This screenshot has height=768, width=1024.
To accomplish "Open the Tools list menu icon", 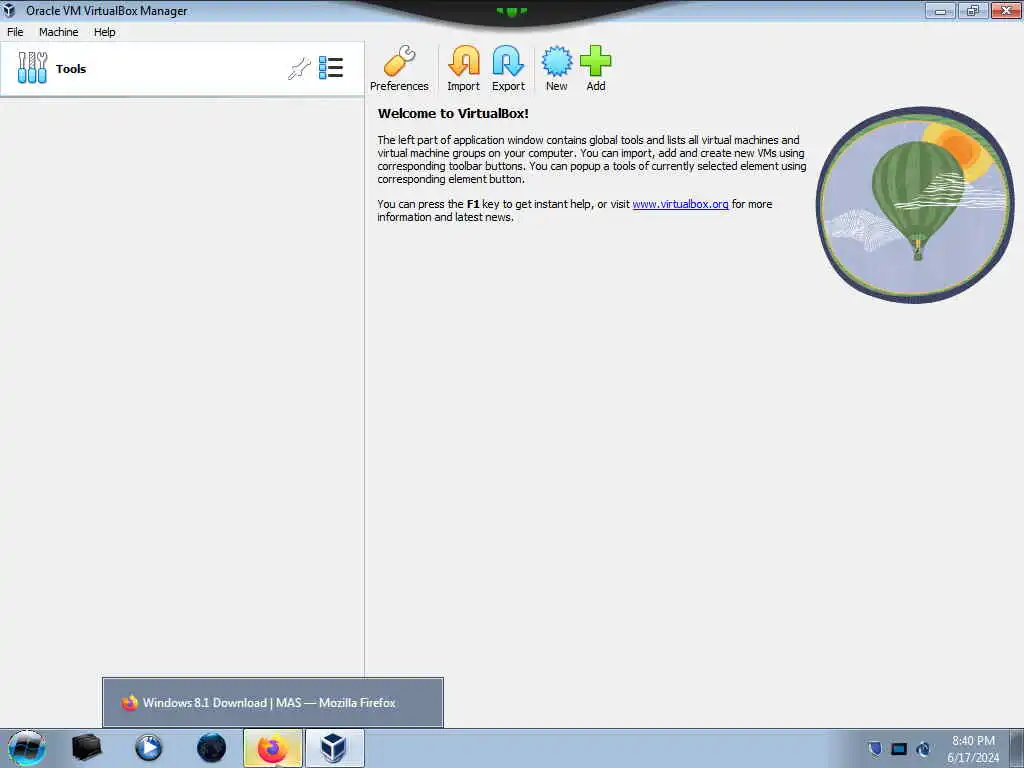I will coord(331,68).
